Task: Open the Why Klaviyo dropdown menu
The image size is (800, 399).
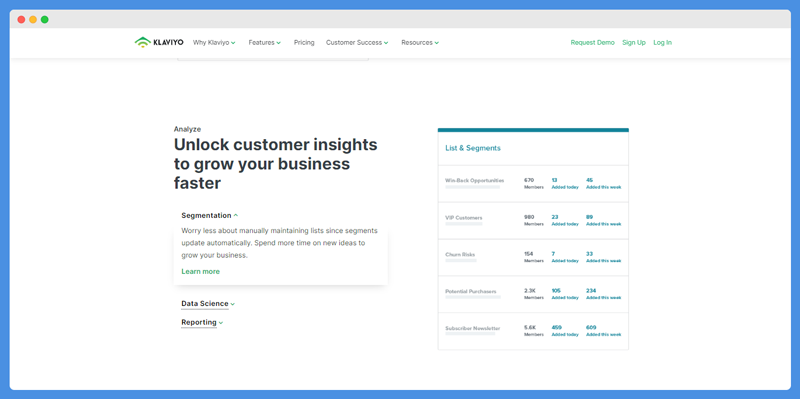Action: tap(214, 43)
